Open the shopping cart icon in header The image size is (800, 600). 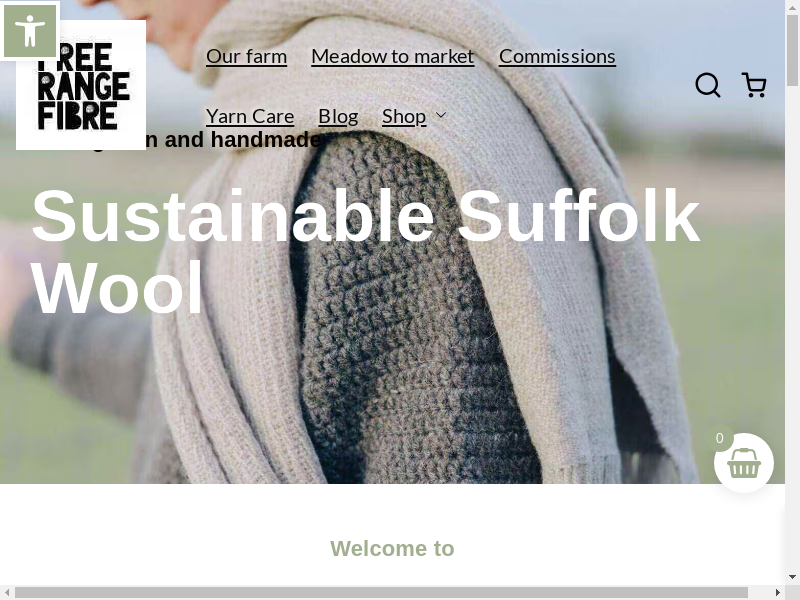[754, 85]
